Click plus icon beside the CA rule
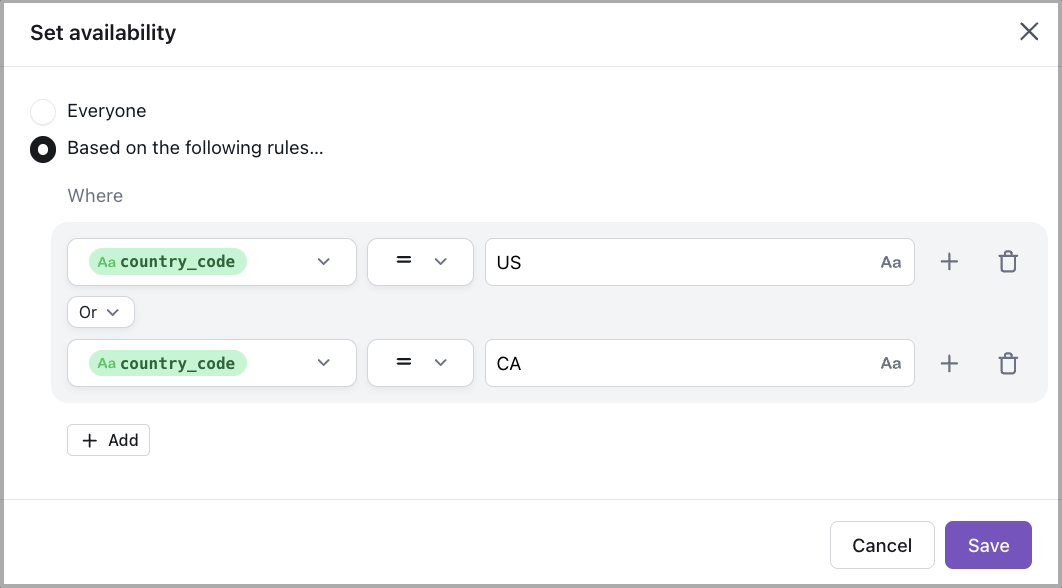 [x=949, y=364]
